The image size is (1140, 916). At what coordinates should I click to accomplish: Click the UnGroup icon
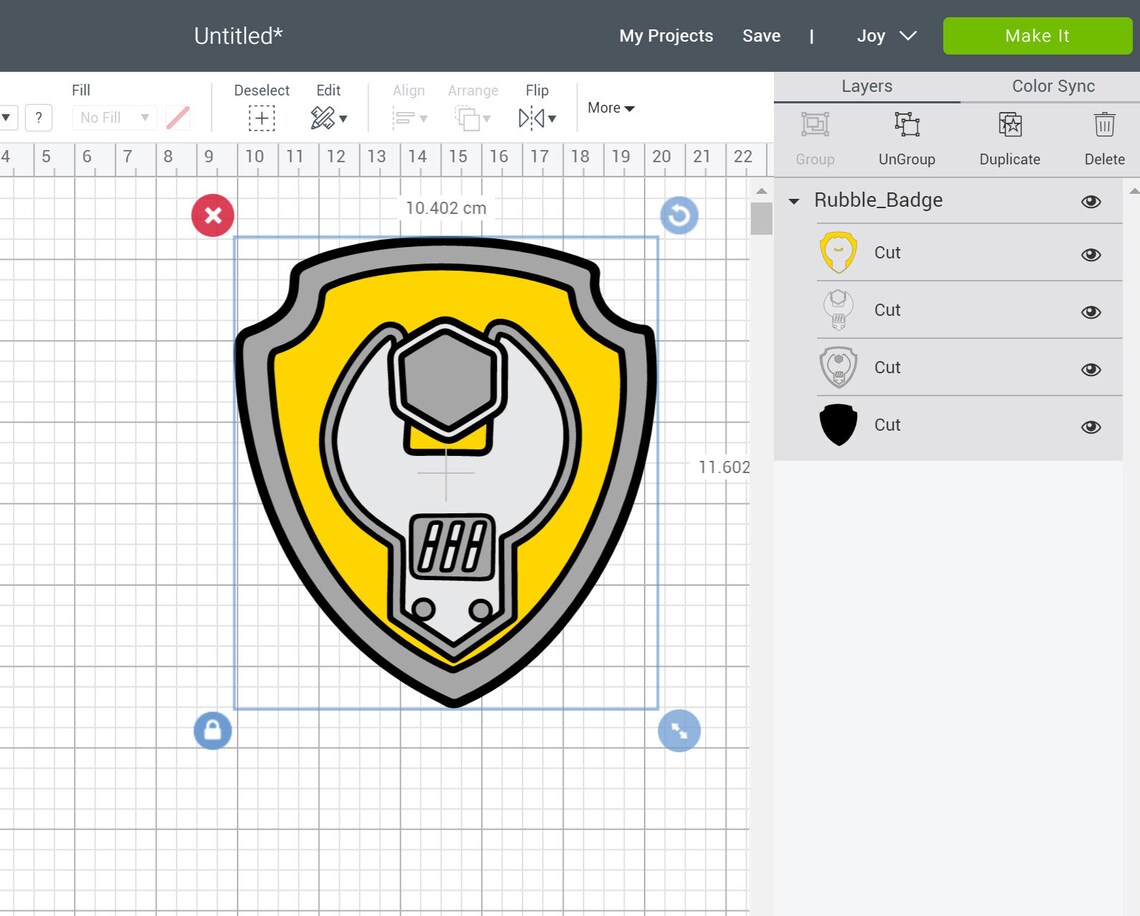(x=907, y=124)
